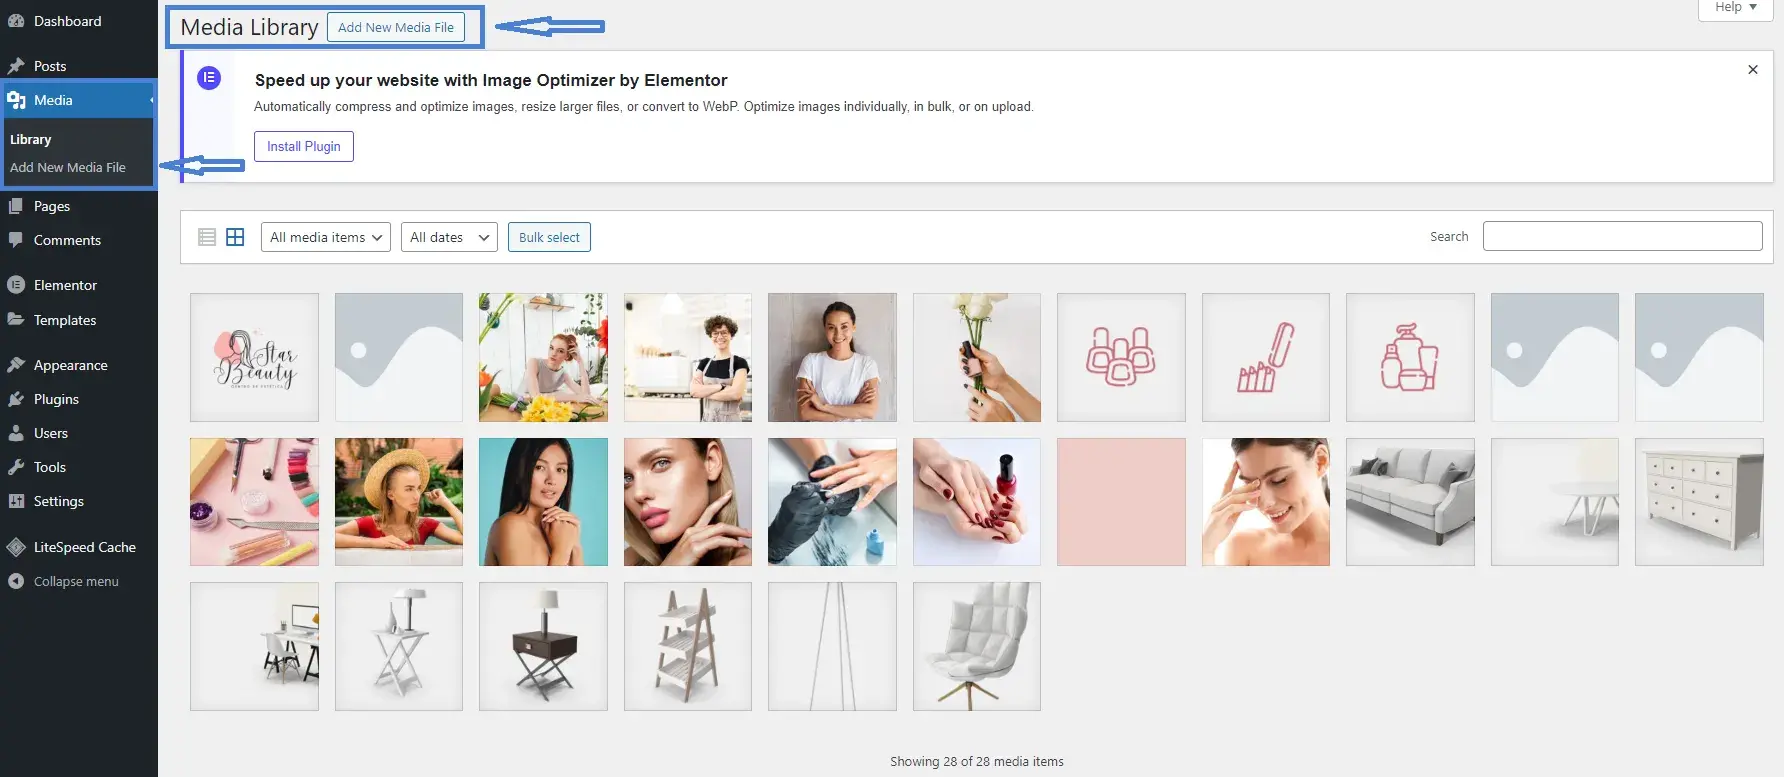Click the Bulk select button
1784x777 pixels.
tap(549, 237)
